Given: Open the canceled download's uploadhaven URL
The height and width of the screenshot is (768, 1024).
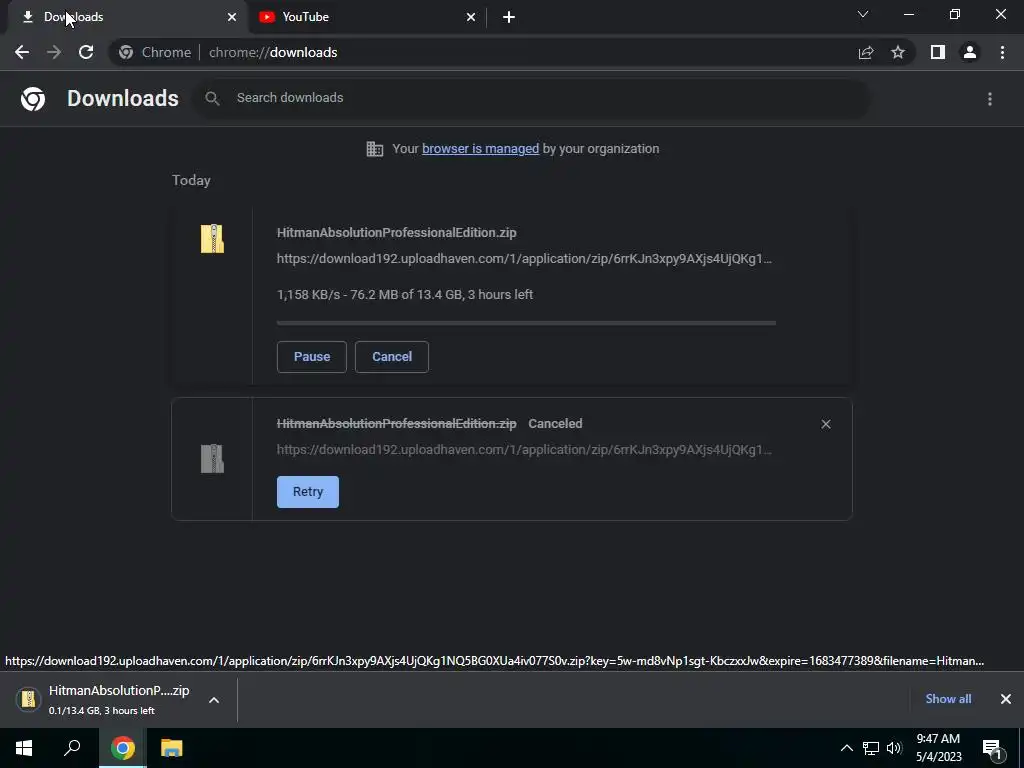Looking at the screenshot, I should tap(524, 450).
